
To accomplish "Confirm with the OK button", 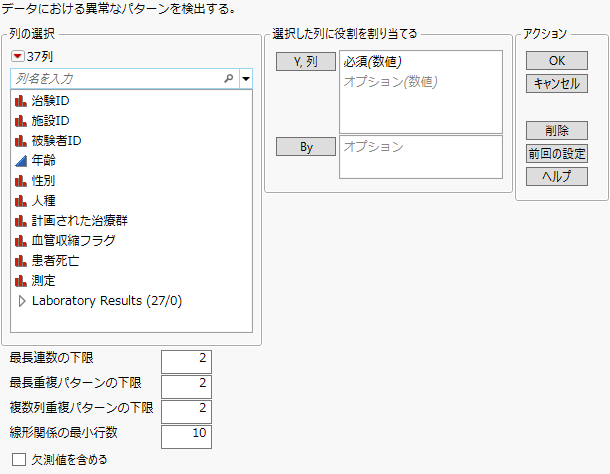I will click(557, 61).
